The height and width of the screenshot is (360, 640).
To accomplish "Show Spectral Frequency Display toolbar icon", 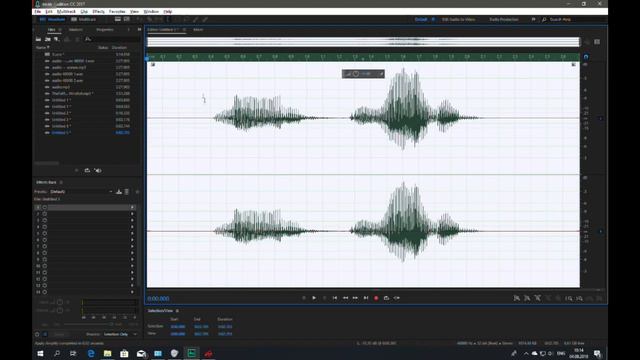I will (x=118, y=19).
